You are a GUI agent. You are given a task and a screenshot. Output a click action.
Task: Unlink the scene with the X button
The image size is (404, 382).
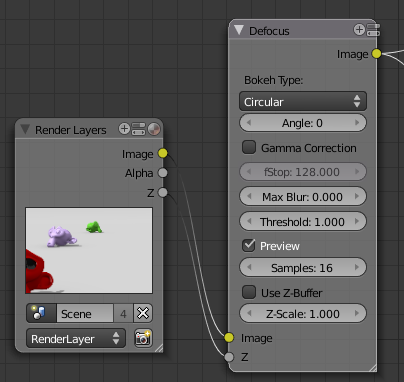(x=143, y=313)
